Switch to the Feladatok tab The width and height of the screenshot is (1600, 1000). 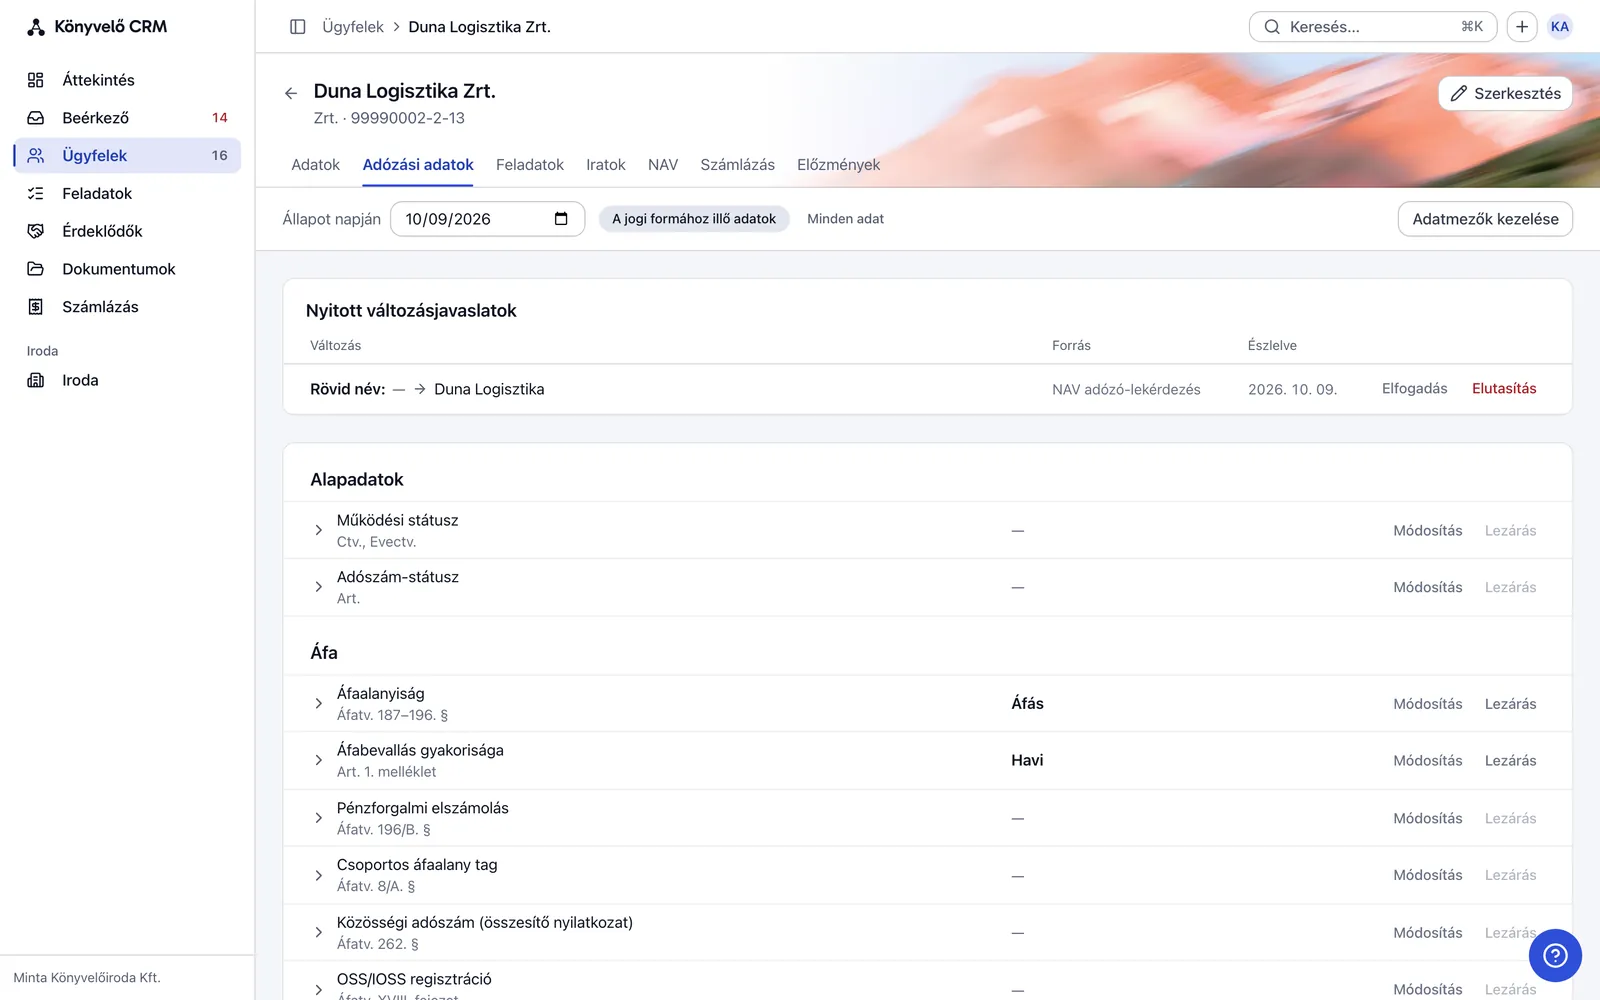[530, 165]
